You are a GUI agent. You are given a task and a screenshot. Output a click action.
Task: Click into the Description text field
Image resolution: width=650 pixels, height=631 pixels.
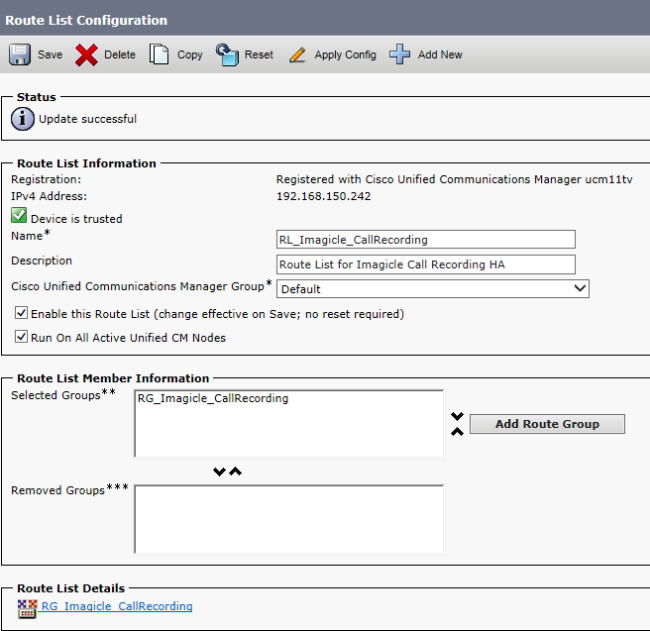(x=425, y=264)
